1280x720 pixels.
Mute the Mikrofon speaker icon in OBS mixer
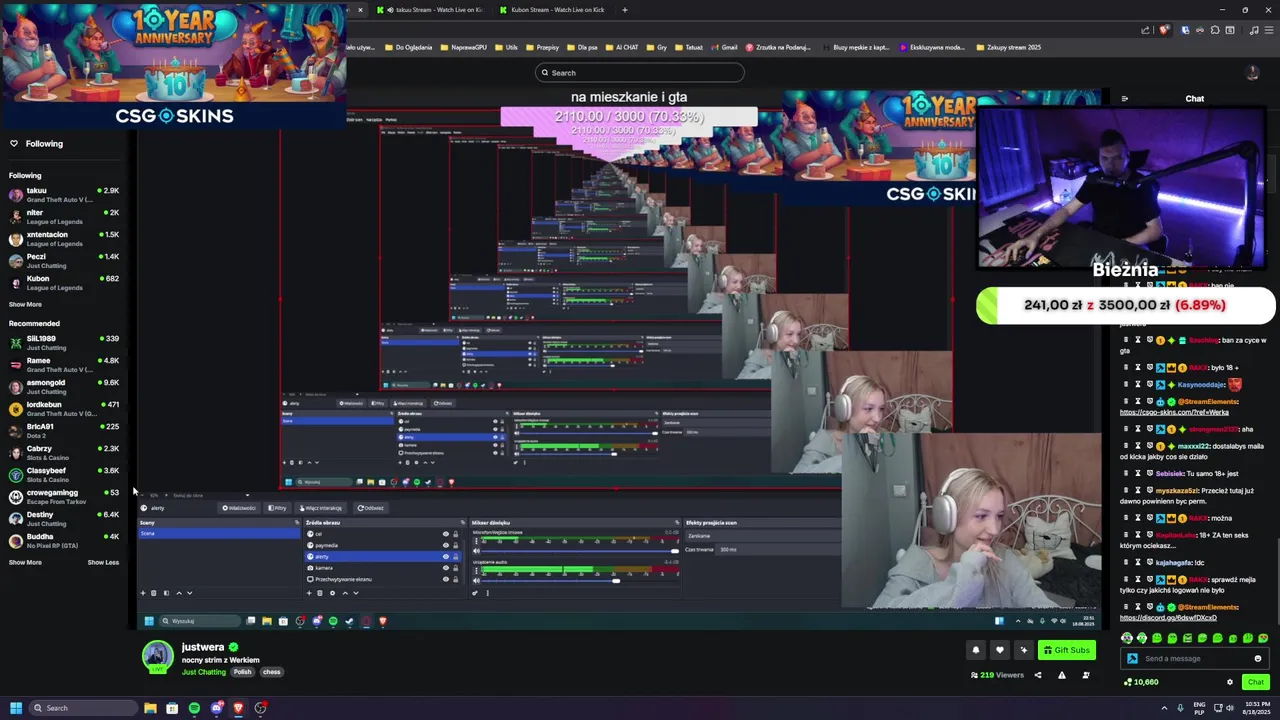click(477, 551)
